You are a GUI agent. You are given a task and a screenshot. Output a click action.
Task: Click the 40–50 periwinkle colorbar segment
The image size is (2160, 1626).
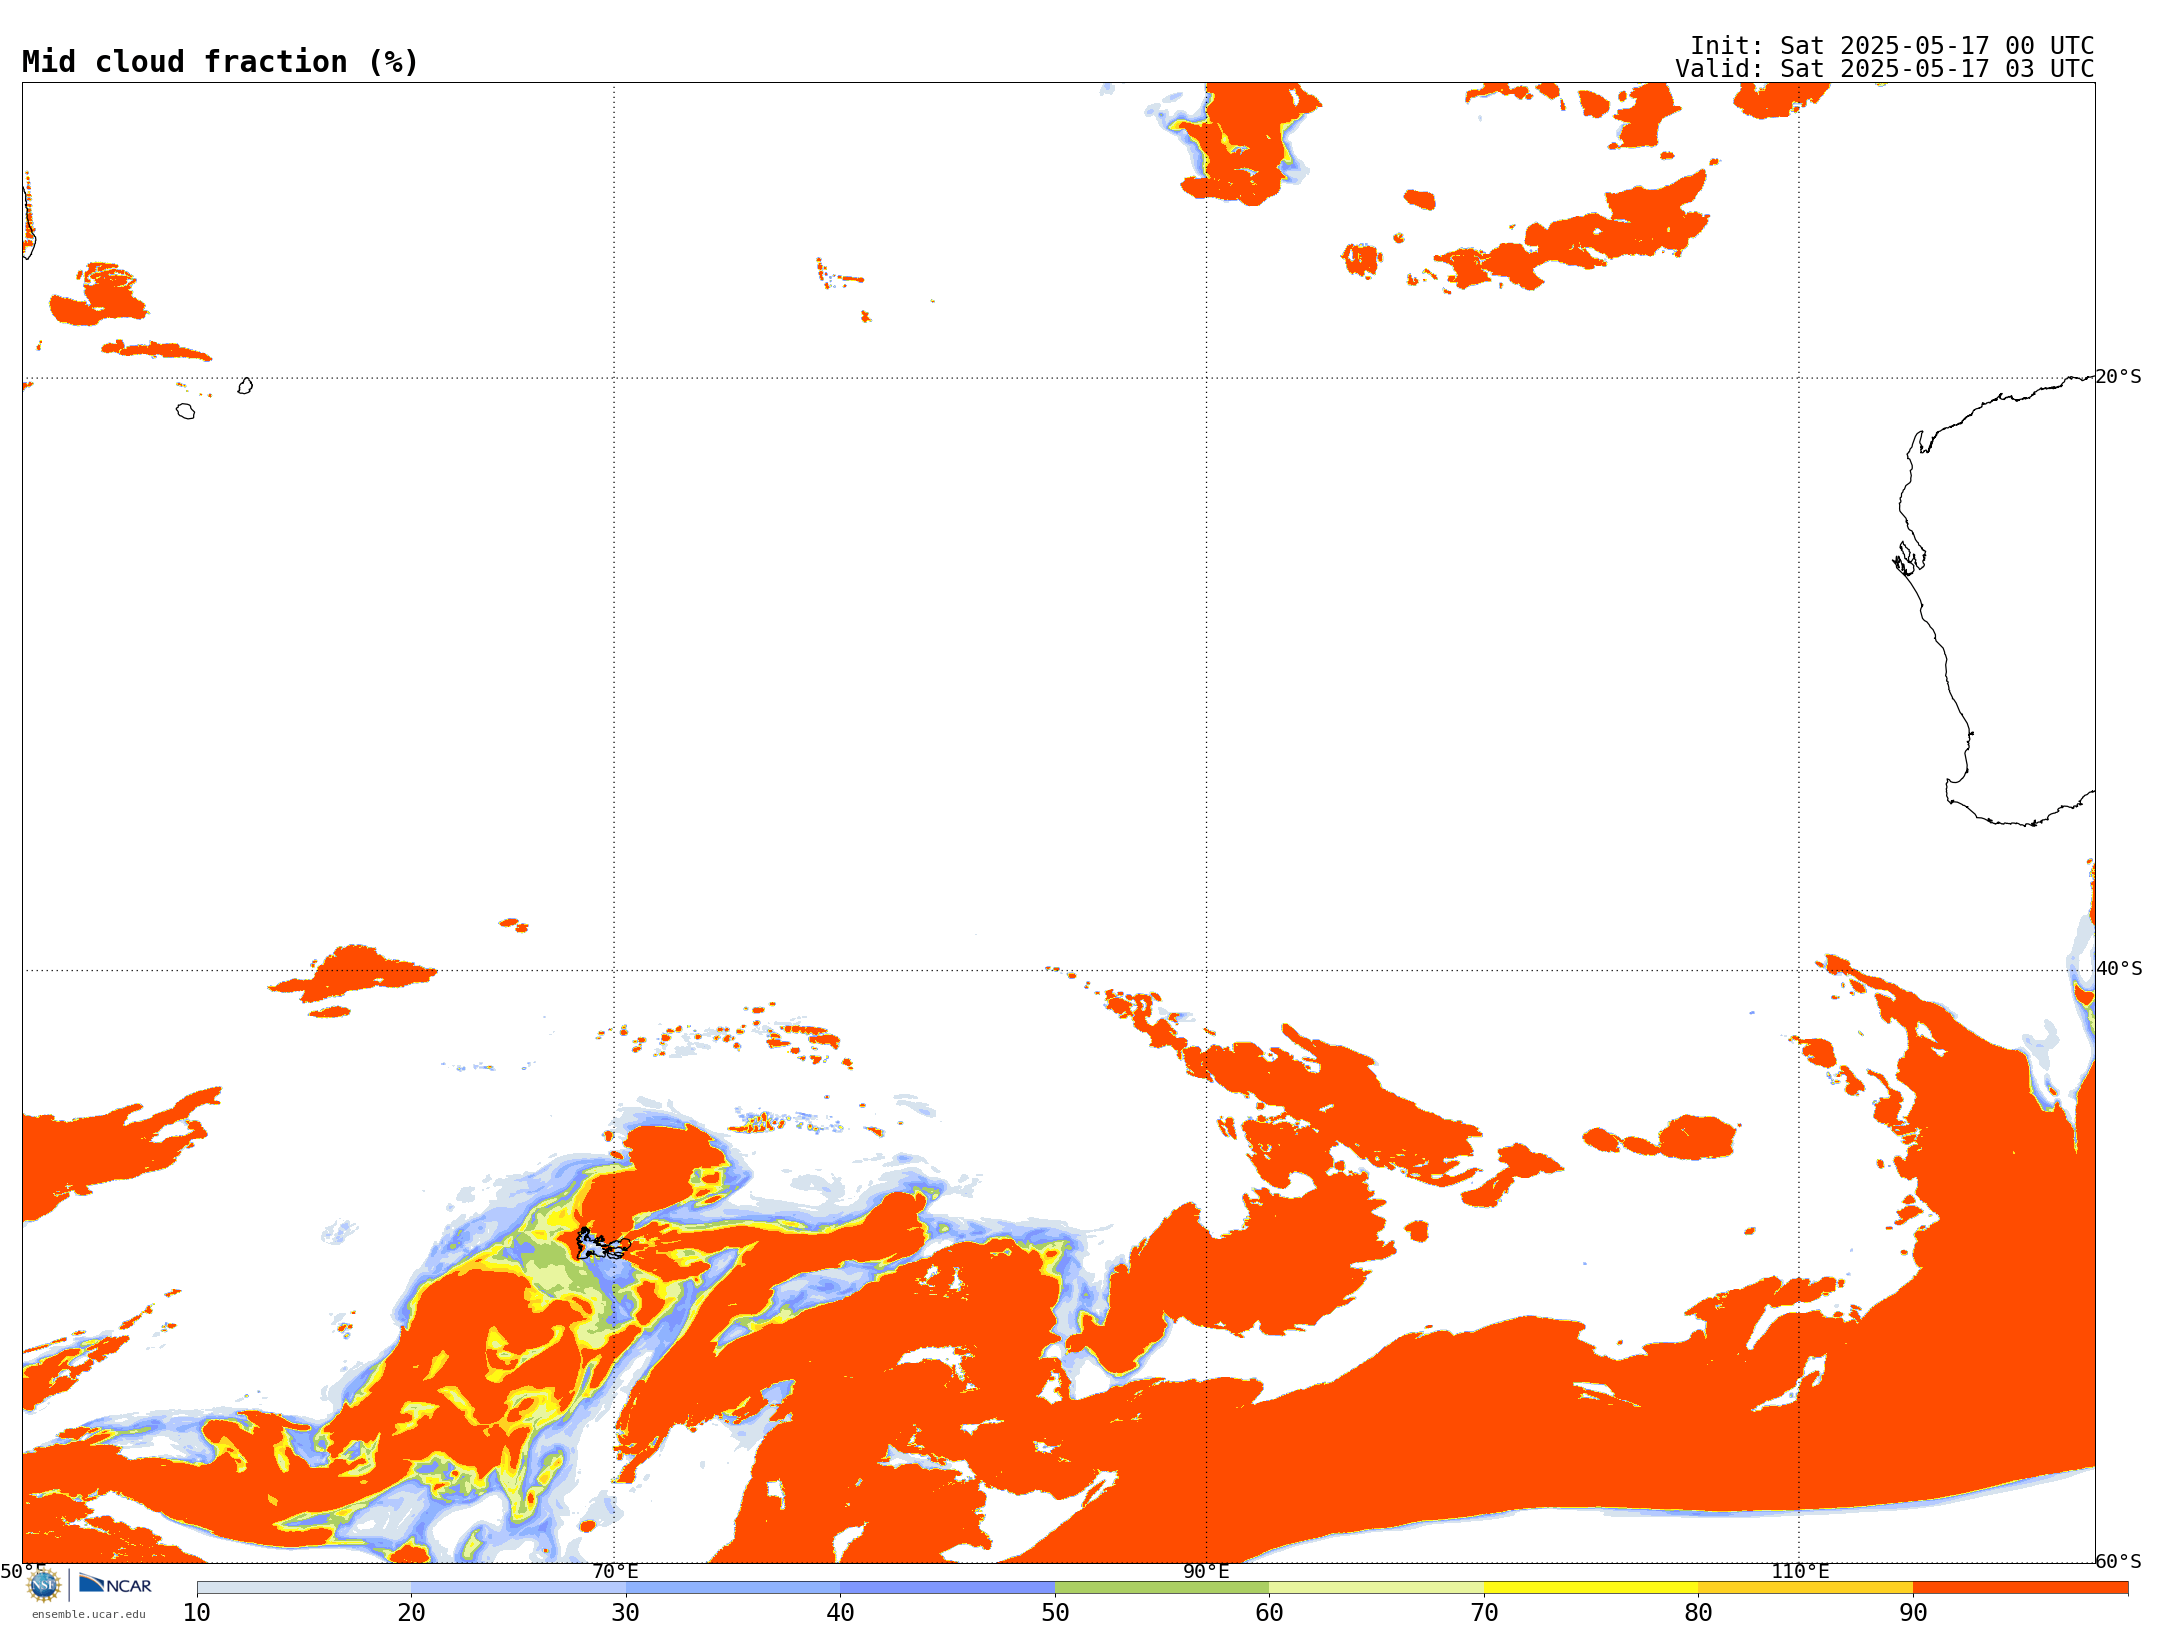coord(947,1588)
